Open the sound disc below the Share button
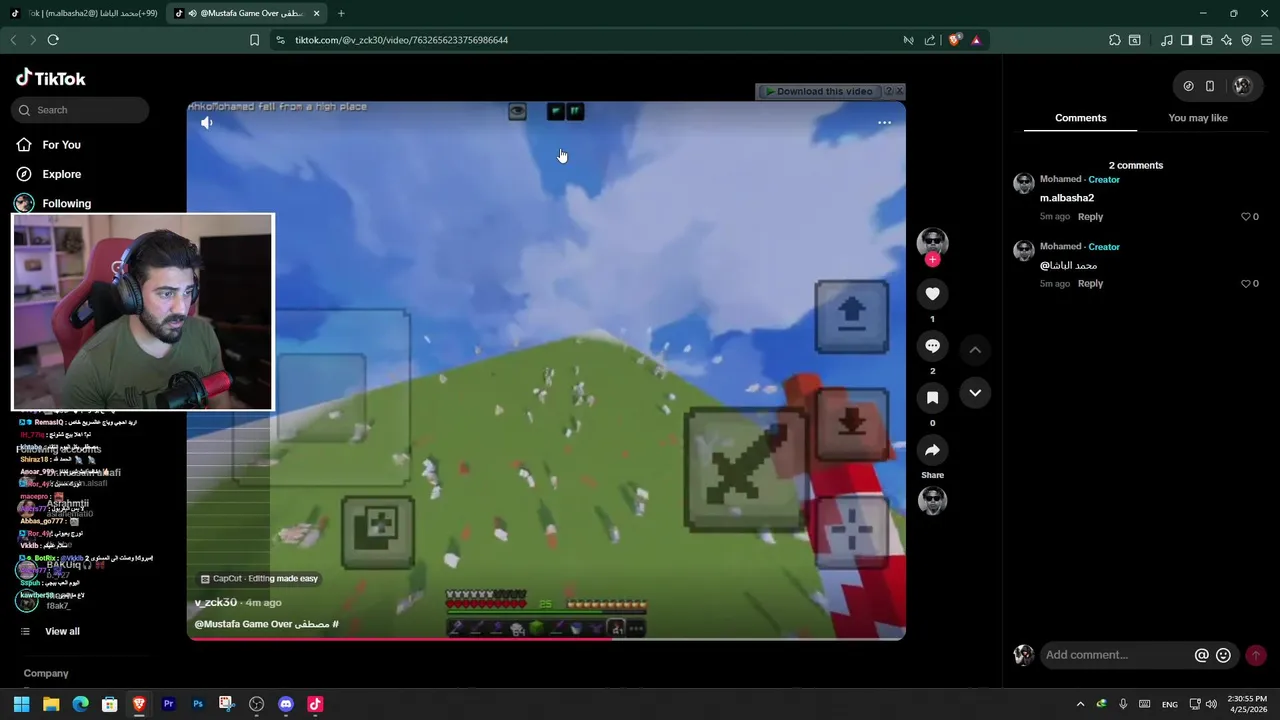The image size is (1280, 720). point(932,500)
